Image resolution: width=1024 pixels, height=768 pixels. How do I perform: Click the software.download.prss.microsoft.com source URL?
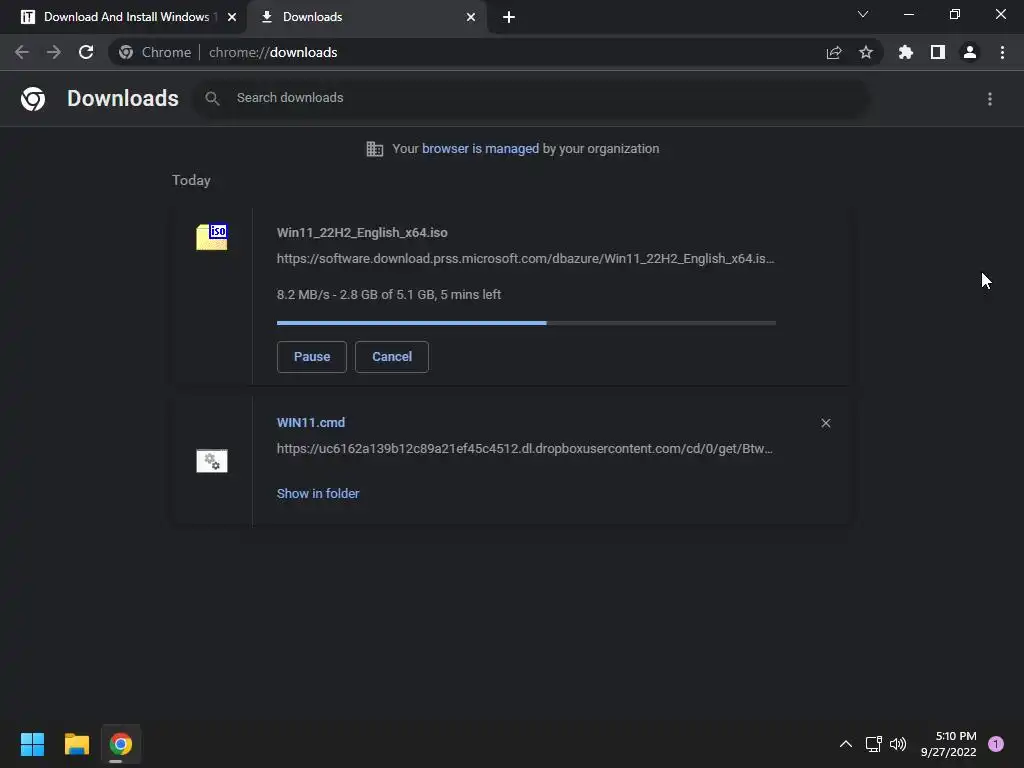pos(526,259)
